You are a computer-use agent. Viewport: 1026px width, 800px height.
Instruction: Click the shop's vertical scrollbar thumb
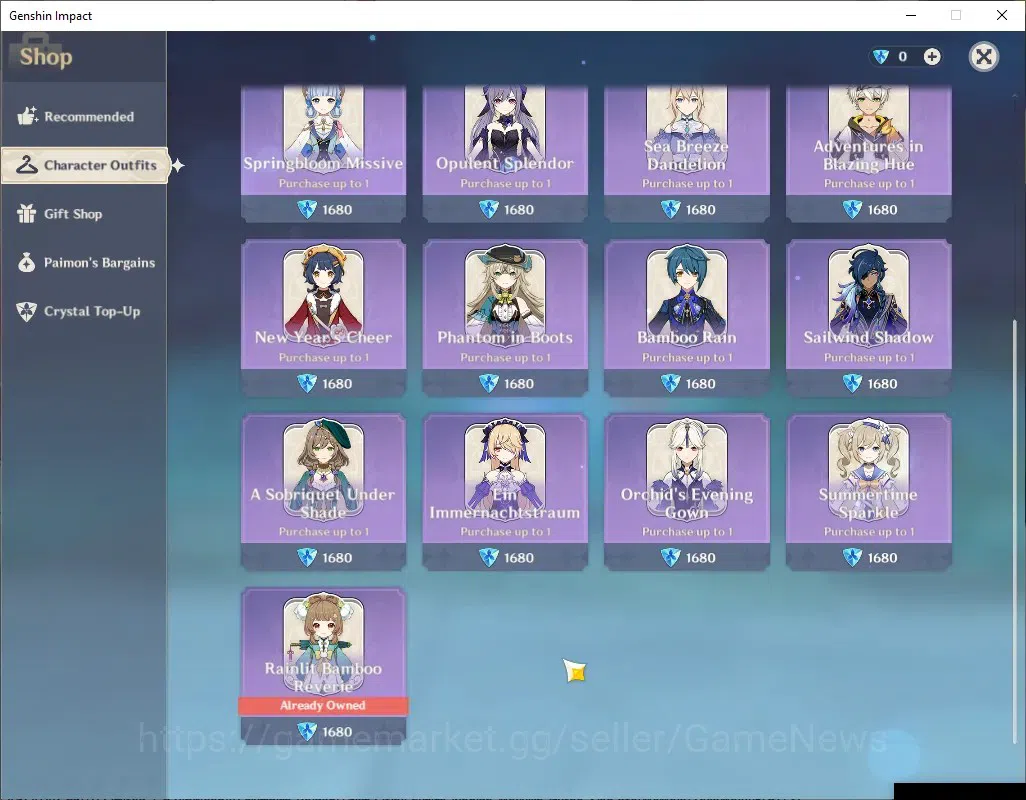click(x=1015, y=531)
